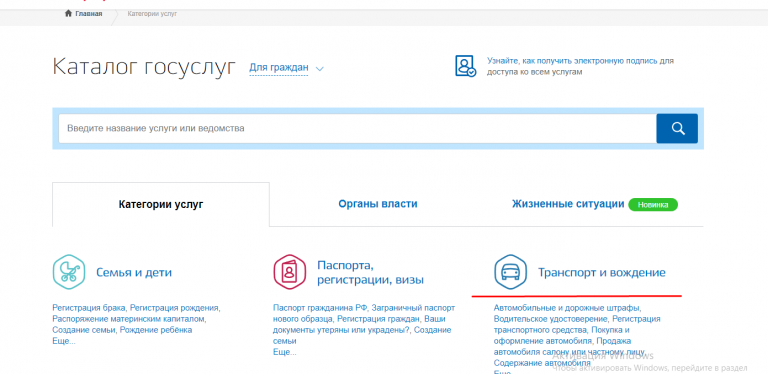Switch to the Категории услуг tab
Image resolution: width=768 pixels, height=374 pixels.
coord(161,204)
